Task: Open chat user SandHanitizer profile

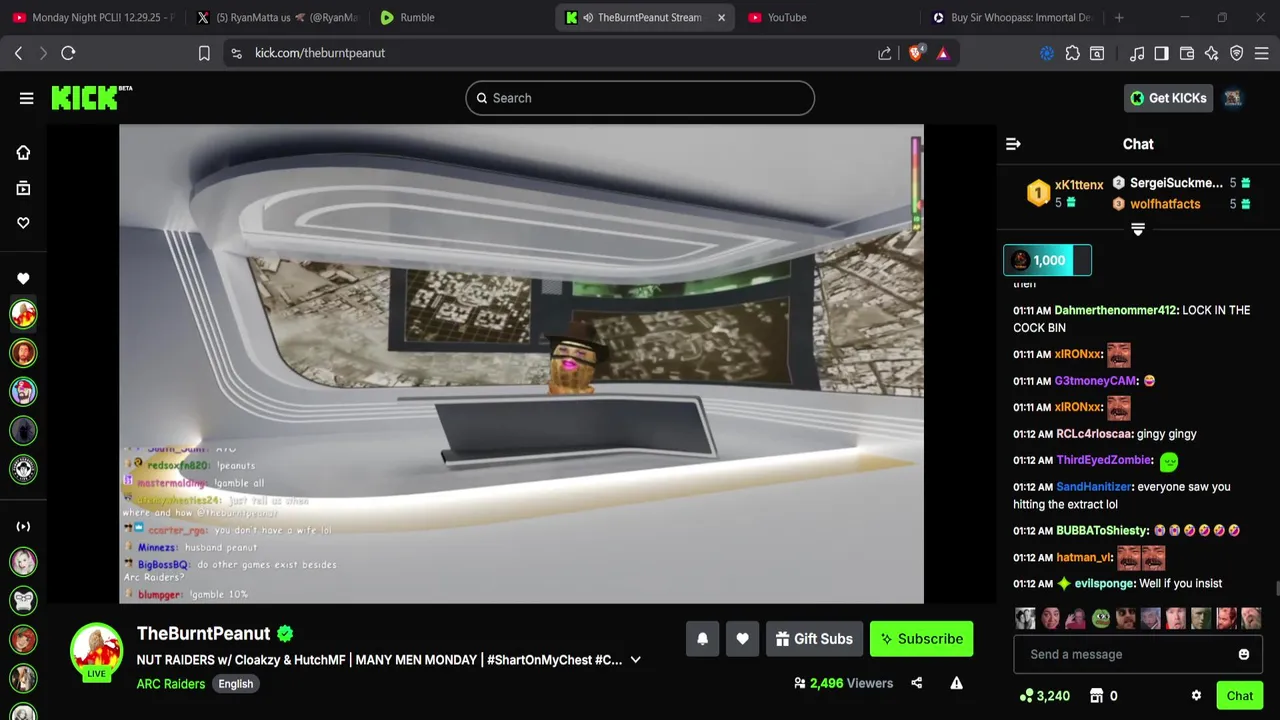Action: point(1094,487)
